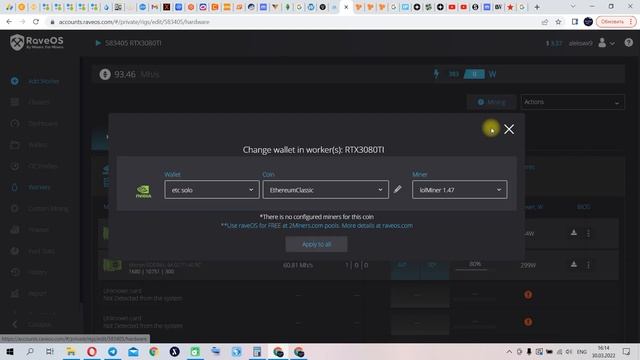Click the Ethereum coin icon beside 93.46

105,74
